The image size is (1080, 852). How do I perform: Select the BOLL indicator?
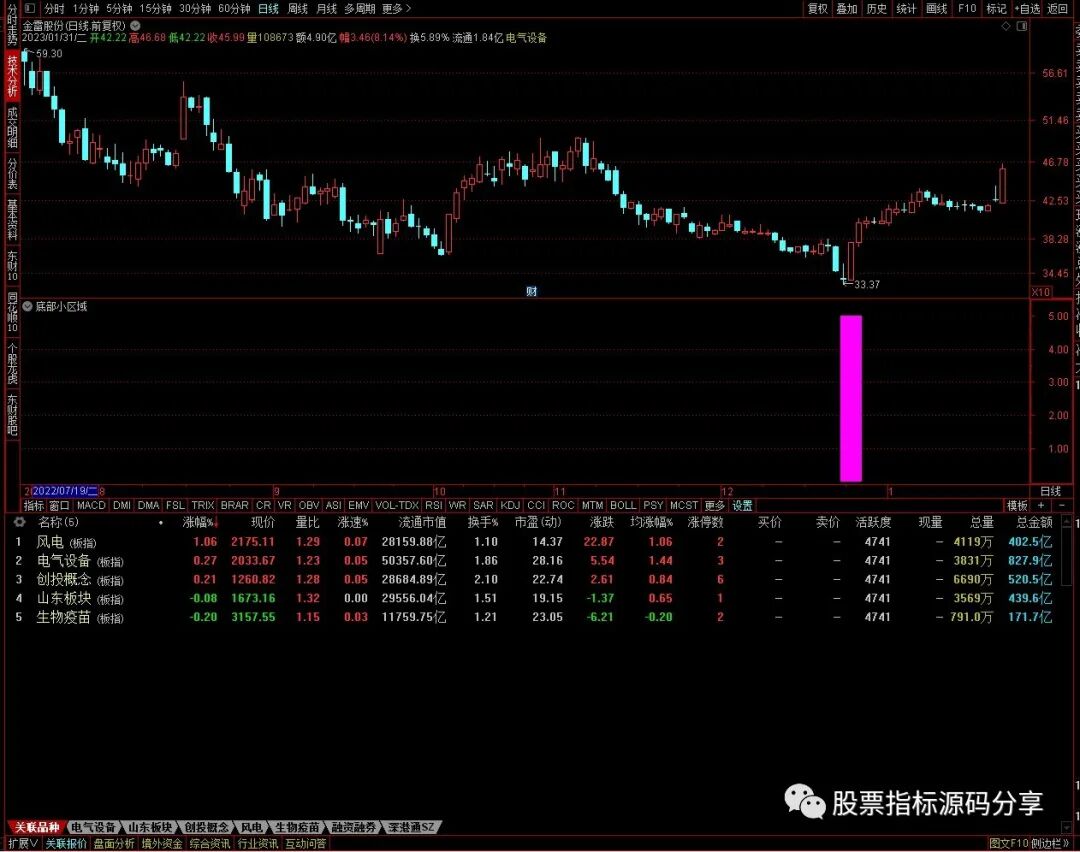click(623, 506)
